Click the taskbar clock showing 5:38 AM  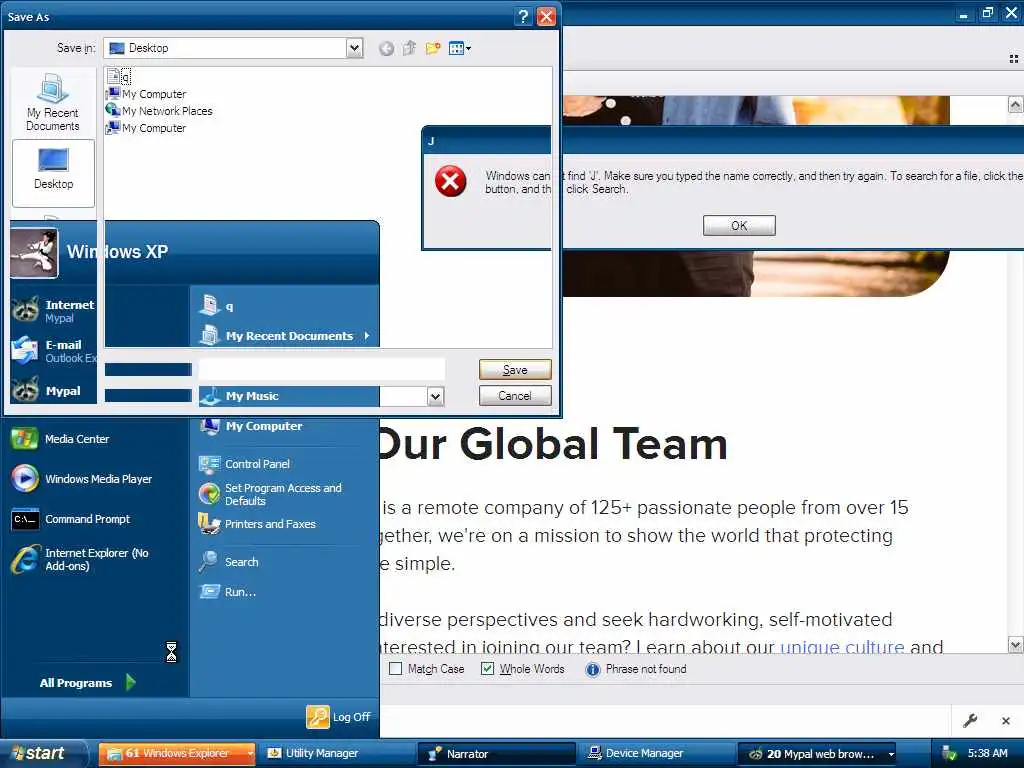click(987, 753)
